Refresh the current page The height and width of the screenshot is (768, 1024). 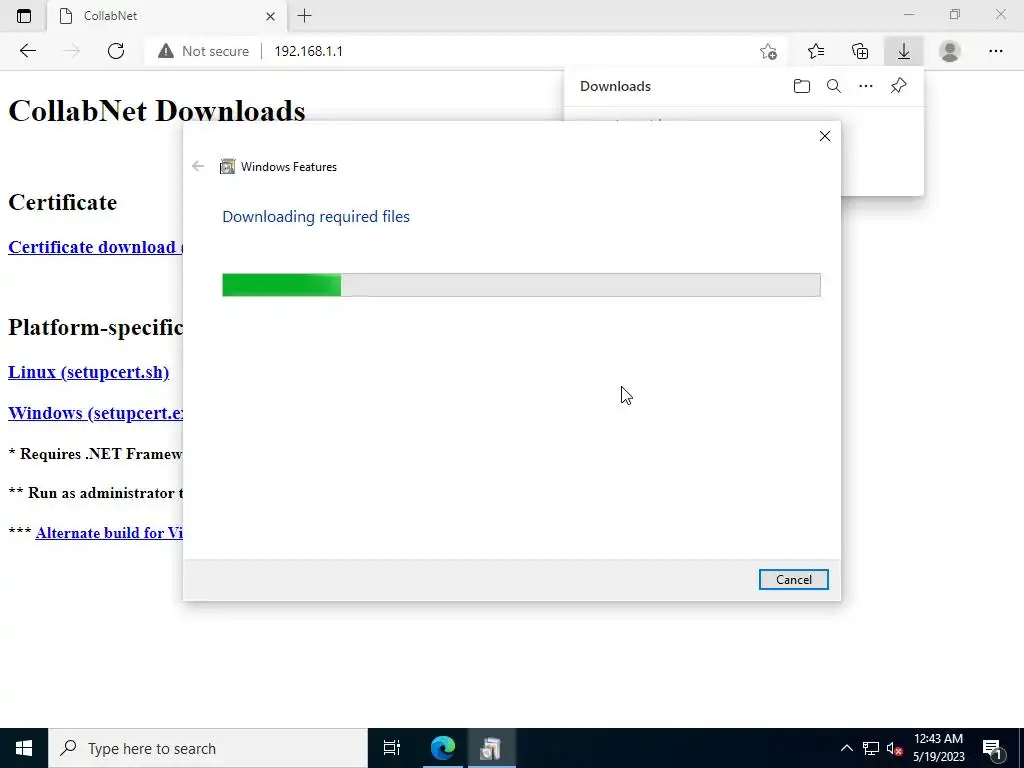(116, 51)
